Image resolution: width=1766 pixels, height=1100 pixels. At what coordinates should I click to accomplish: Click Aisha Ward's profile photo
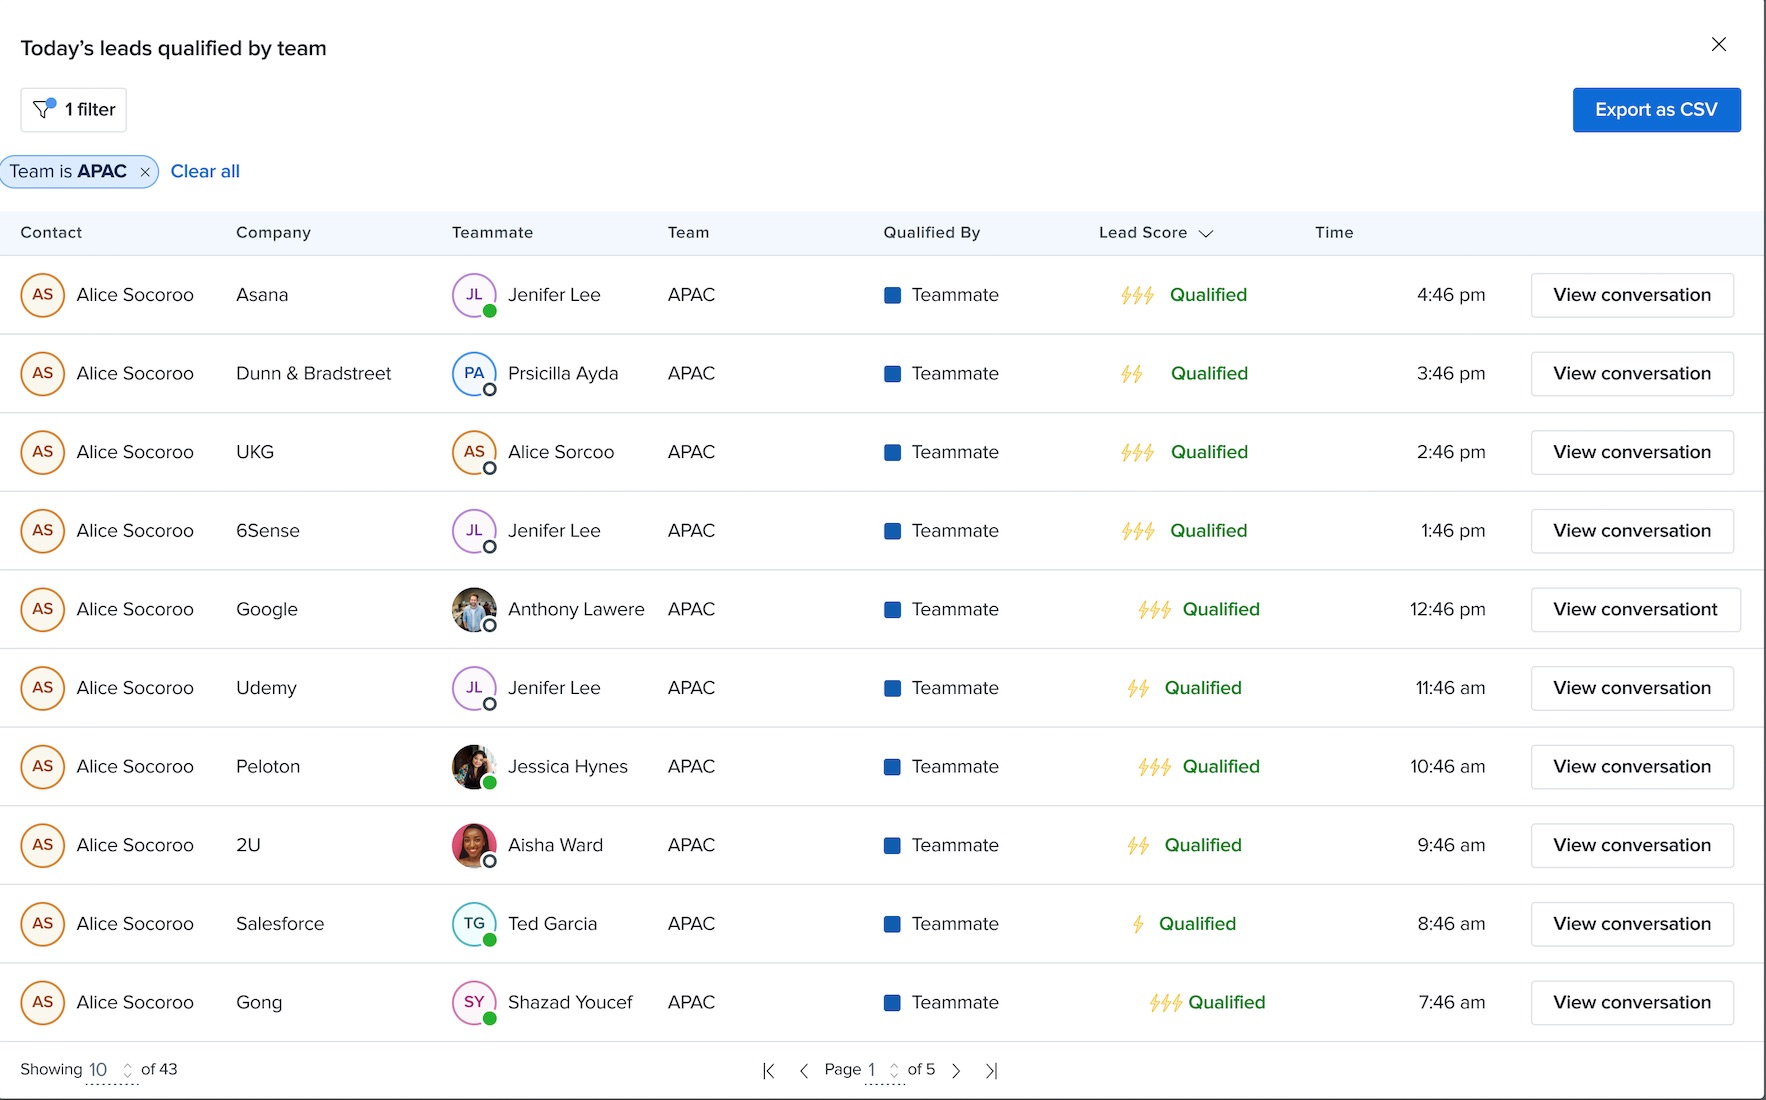click(x=474, y=845)
